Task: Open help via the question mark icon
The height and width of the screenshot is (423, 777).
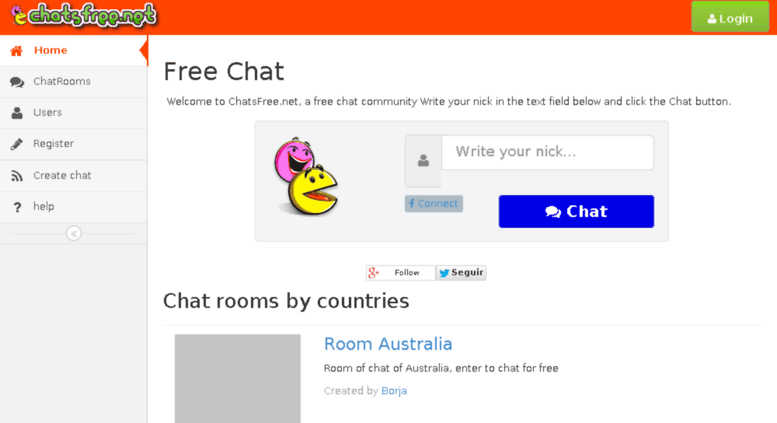Action: [17, 207]
